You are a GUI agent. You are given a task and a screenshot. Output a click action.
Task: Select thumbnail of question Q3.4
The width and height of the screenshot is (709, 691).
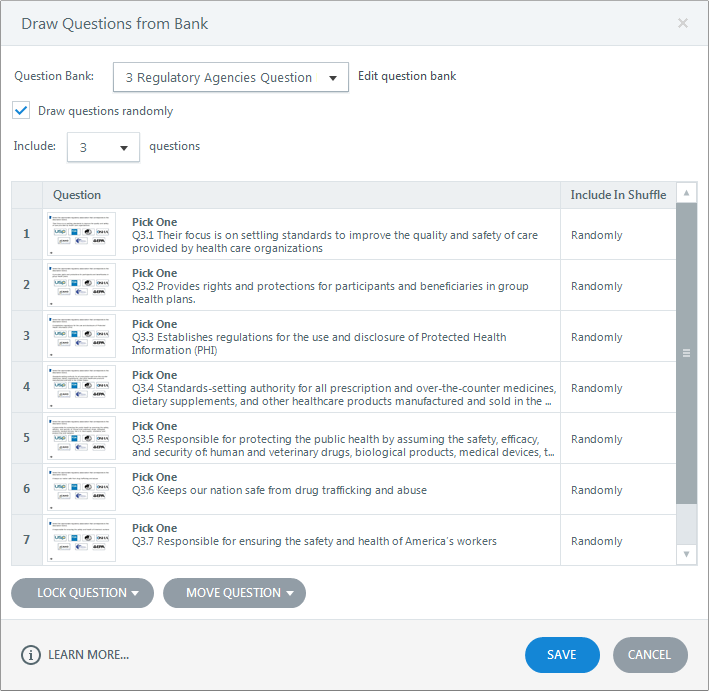pyautogui.click(x=81, y=387)
